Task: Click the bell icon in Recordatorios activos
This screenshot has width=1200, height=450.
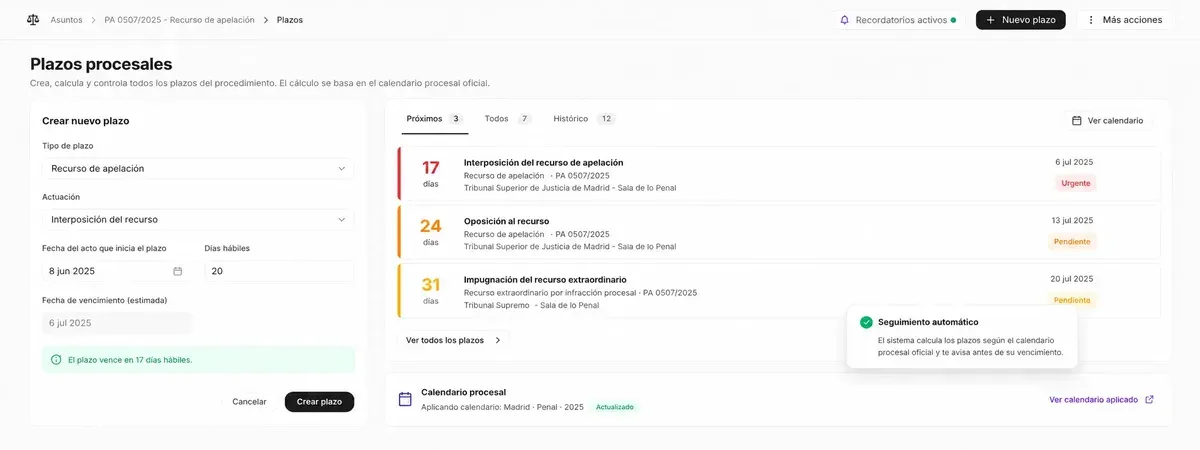Action: click(844, 20)
